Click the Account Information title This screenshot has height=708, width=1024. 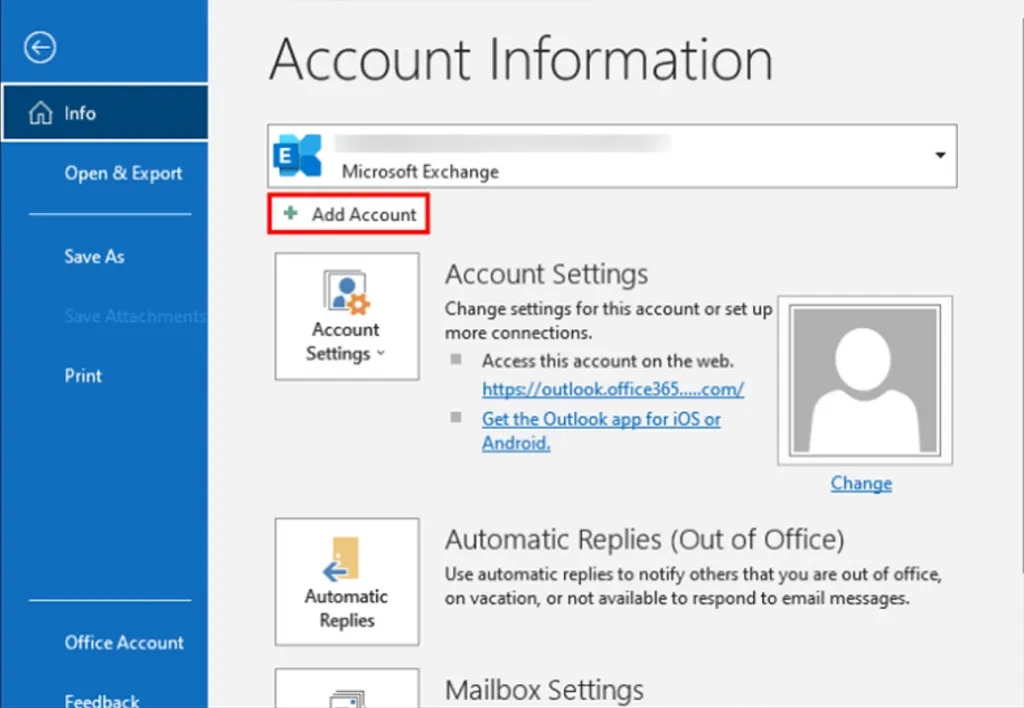[520, 60]
